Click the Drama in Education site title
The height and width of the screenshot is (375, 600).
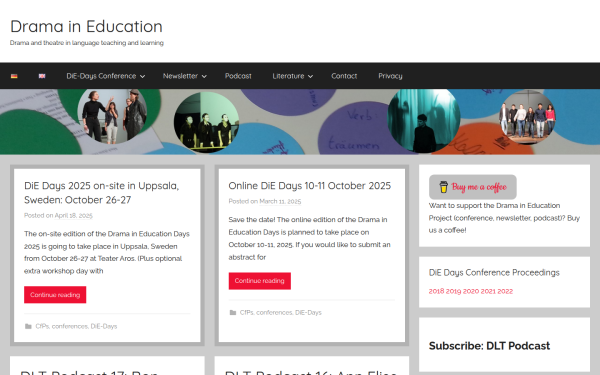point(86,26)
